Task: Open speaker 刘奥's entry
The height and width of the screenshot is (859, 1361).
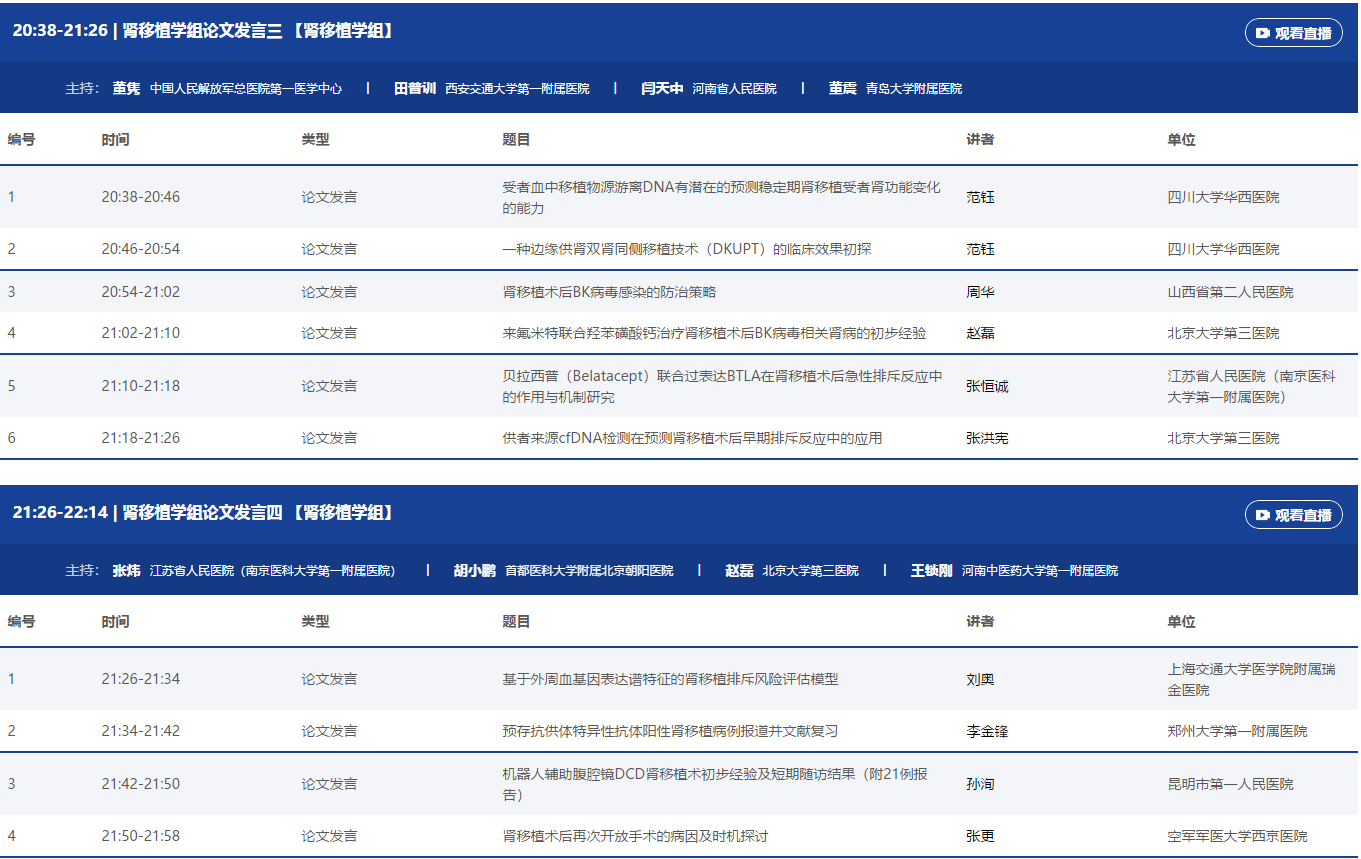Action: pyautogui.click(x=980, y=679)
